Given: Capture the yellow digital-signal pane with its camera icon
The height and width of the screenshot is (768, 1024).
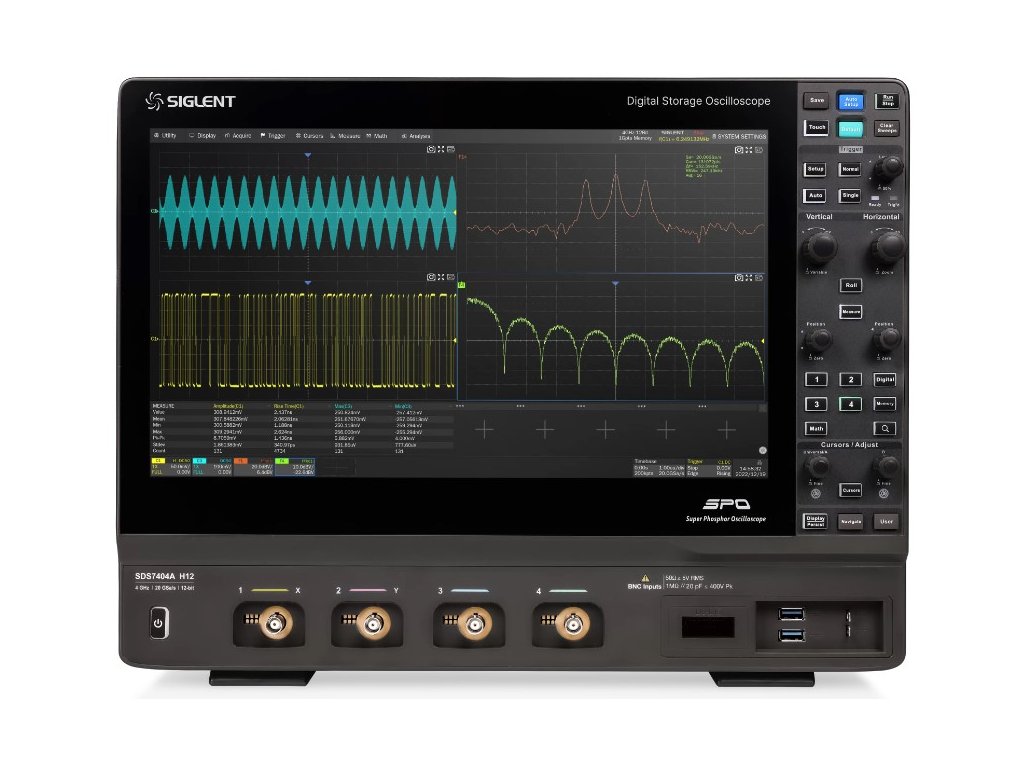Looking at the screenshot, I should coord(431,278).
